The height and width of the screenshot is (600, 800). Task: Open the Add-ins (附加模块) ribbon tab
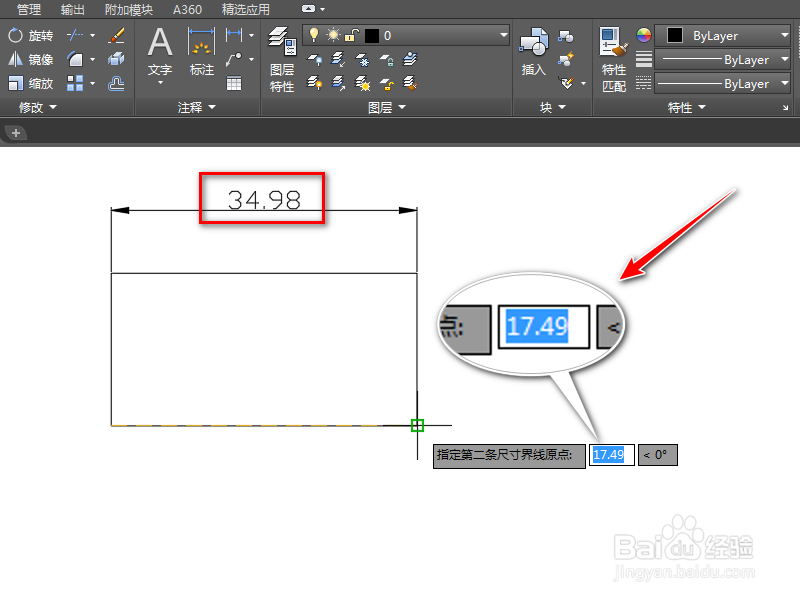(129, 9)
